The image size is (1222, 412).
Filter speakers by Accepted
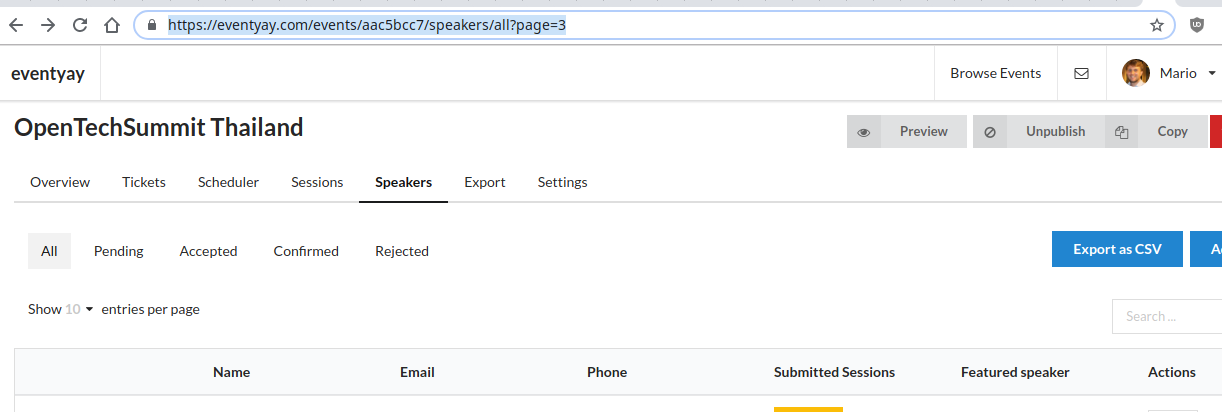pyautogui.click(x=208, y=251)
